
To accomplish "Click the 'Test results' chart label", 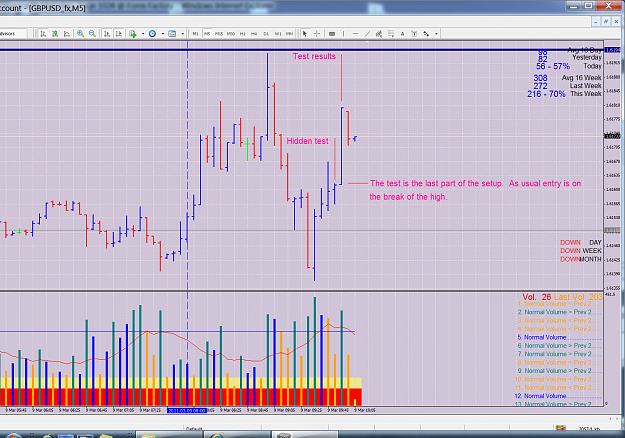I will tap(314, 56).
